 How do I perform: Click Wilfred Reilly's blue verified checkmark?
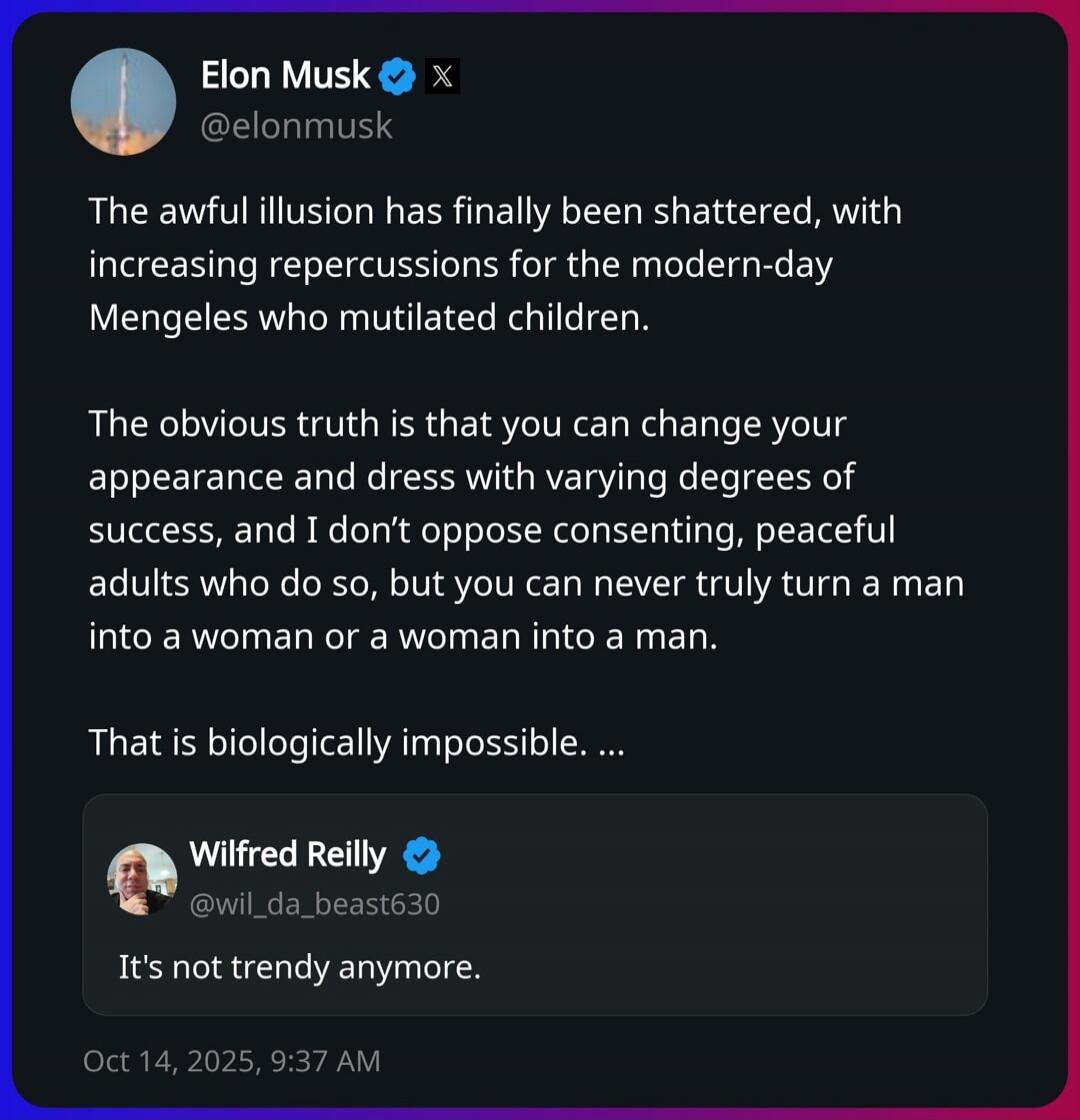coord(421,856)
